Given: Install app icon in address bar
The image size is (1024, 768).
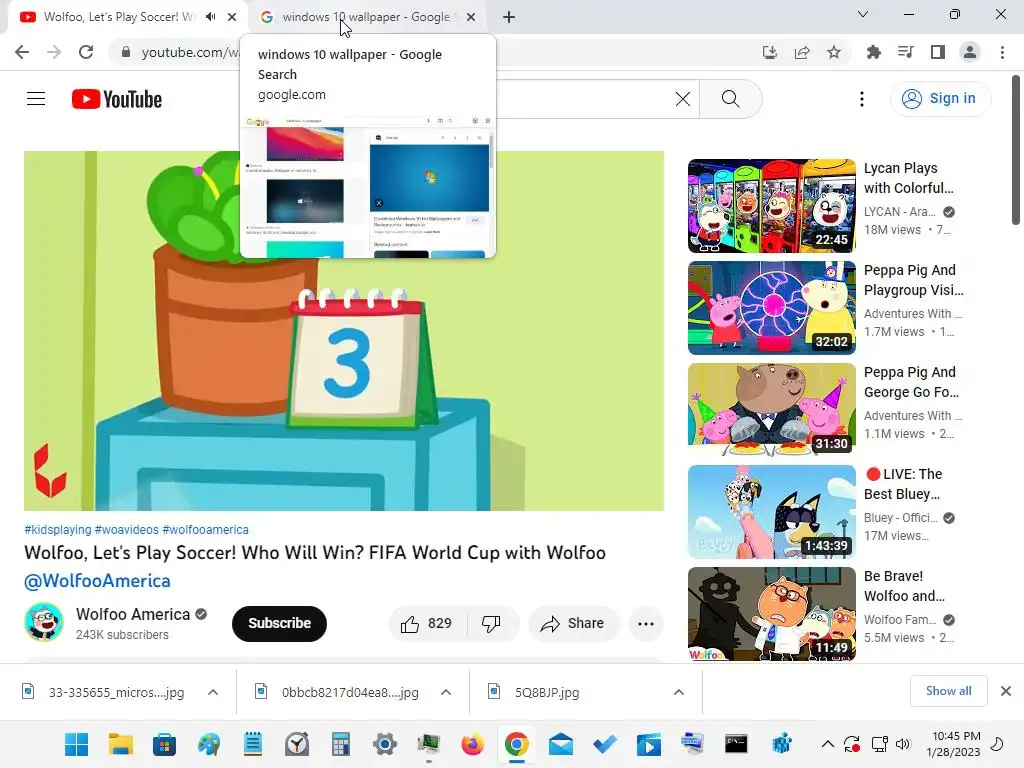Looking at the screenshot, I should [770, 52].
